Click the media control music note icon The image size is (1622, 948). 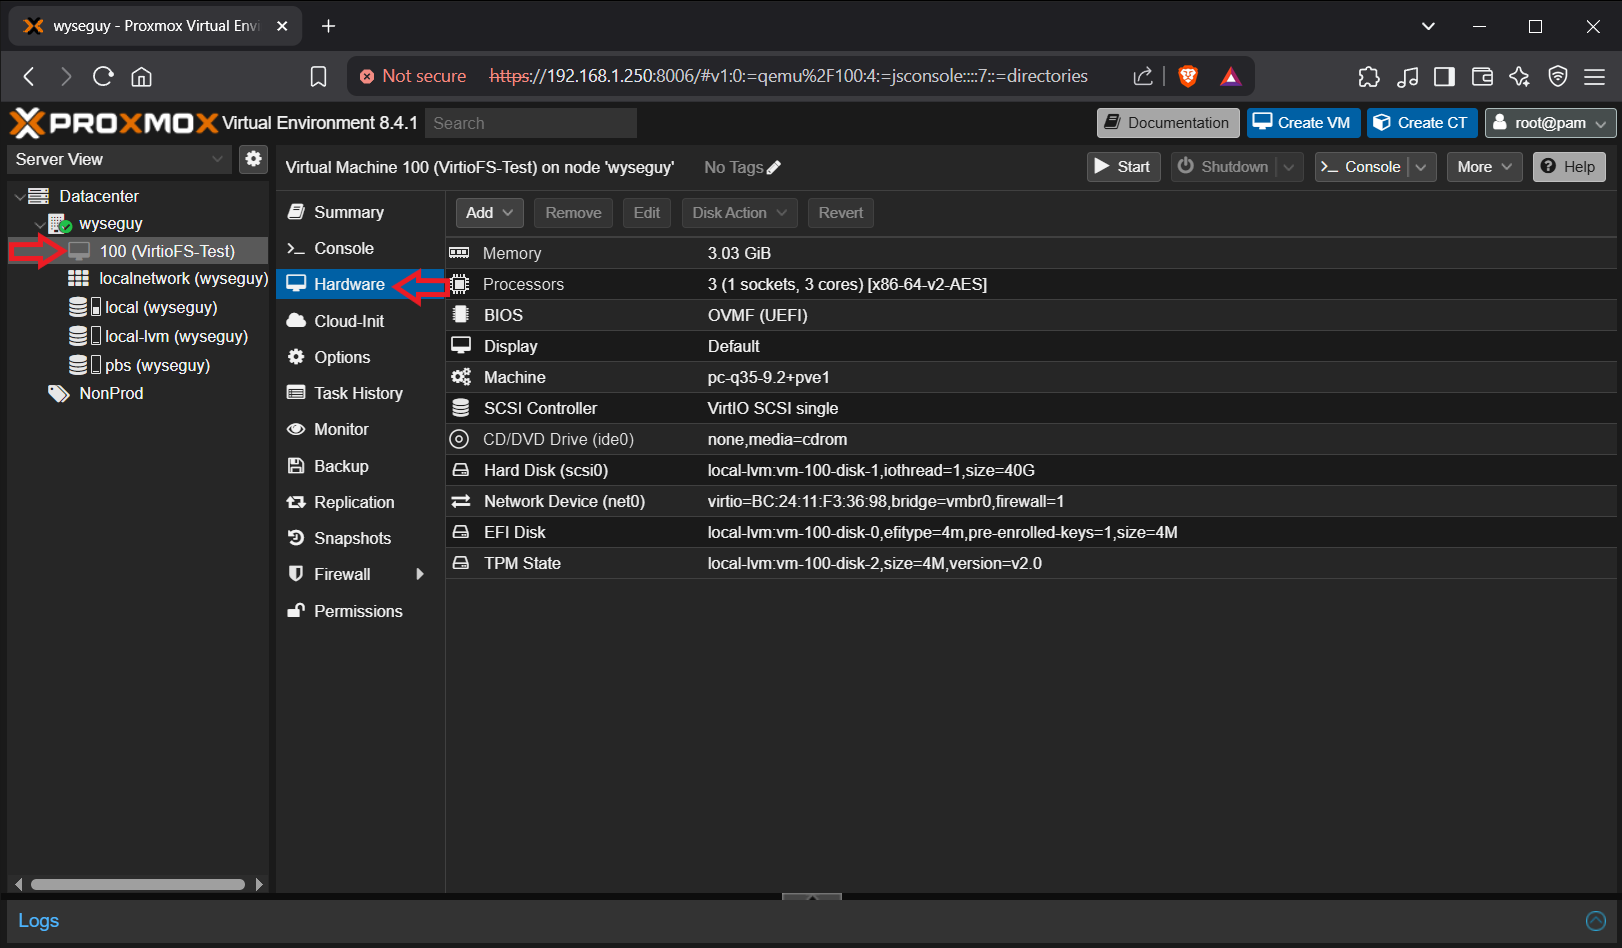point(1407,76)
